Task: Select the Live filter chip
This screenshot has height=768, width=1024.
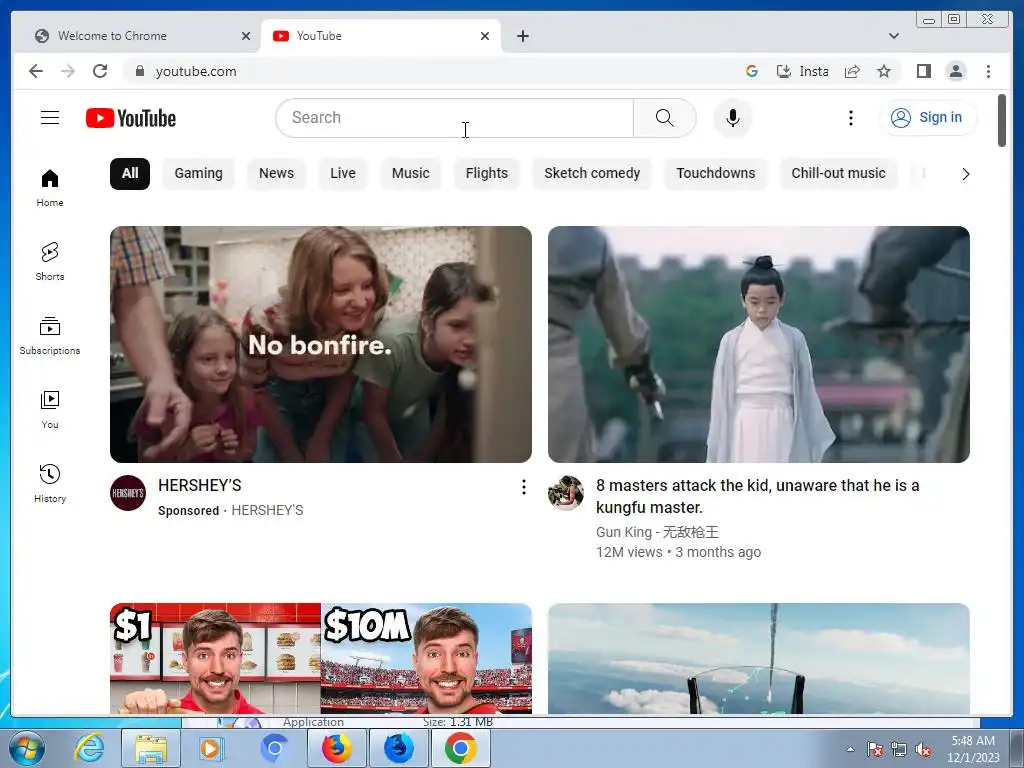Action: (x=343, y=174)
